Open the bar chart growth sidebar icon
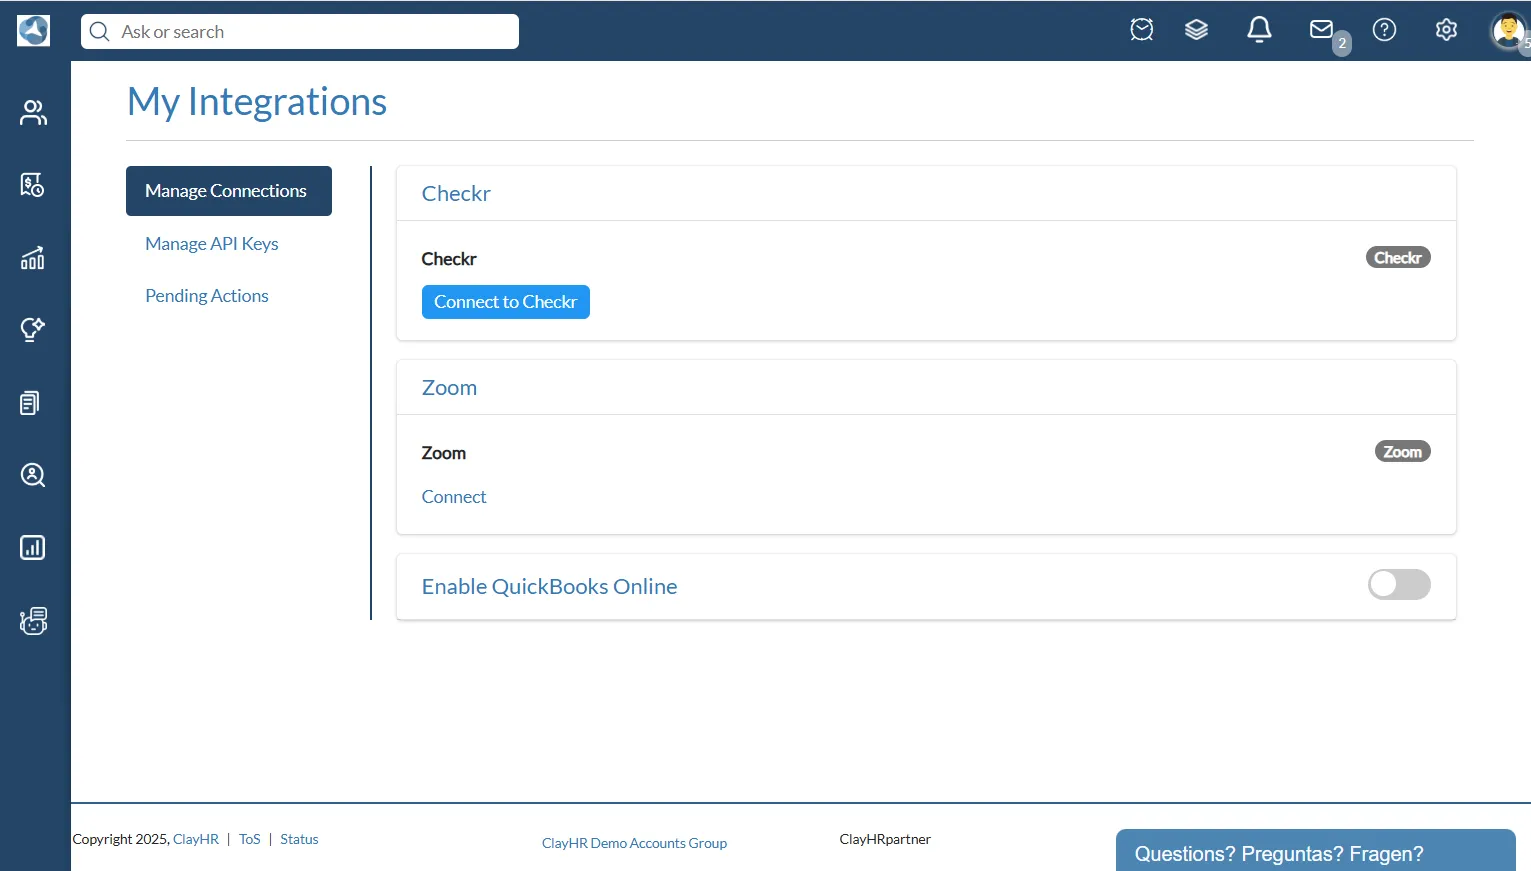 point(33,258)
